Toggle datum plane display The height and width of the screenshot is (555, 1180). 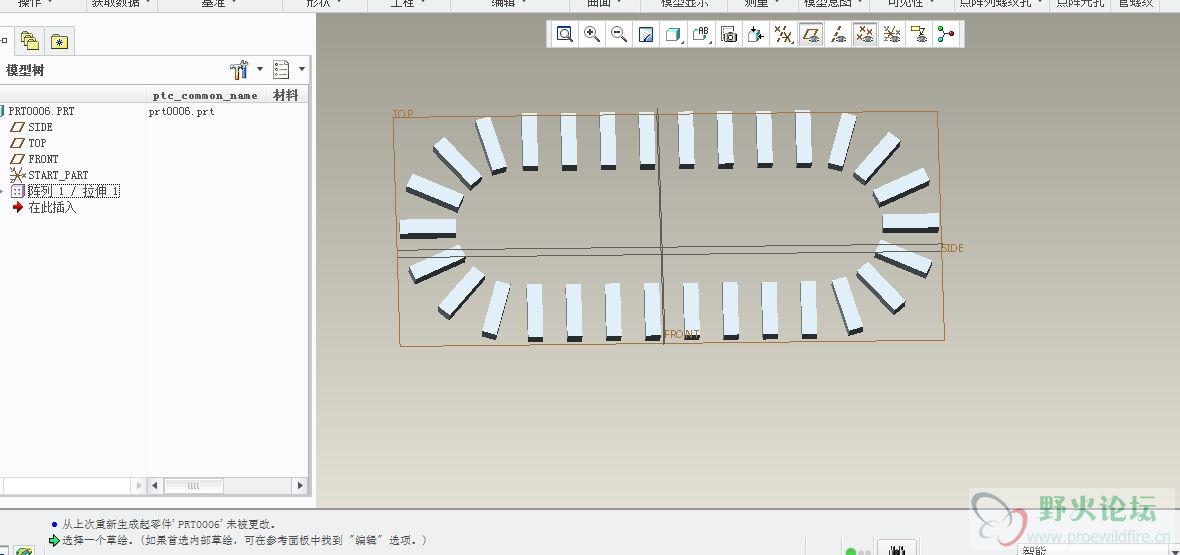[810, 34]
